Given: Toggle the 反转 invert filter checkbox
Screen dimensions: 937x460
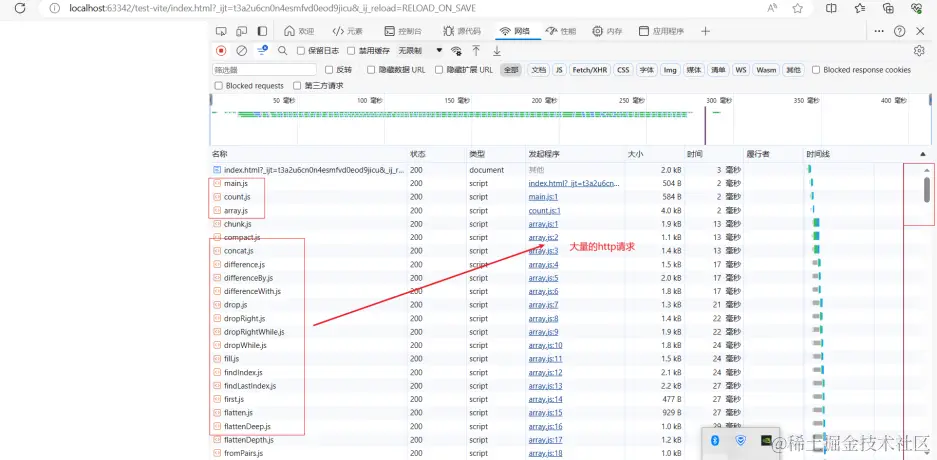Looking at the screenshot, I should coord(329,70).
